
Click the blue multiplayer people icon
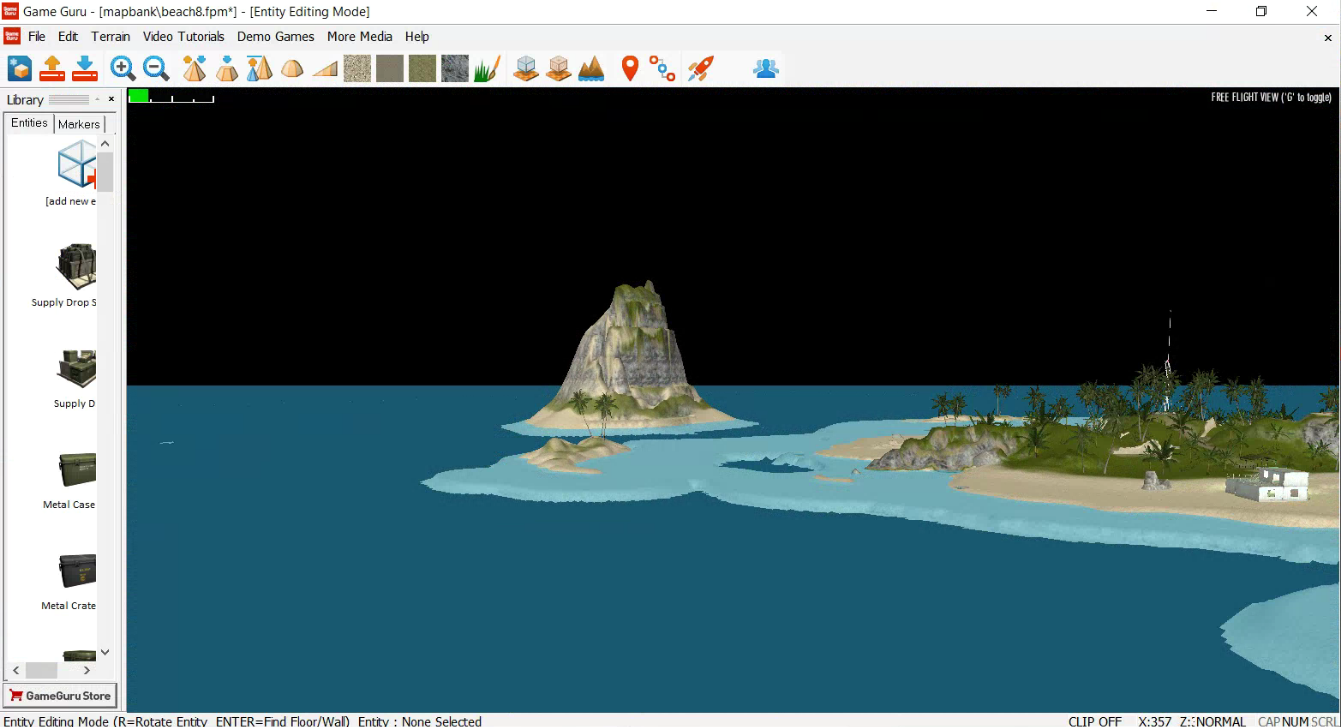pyautogui.click(x=766, y=68)
